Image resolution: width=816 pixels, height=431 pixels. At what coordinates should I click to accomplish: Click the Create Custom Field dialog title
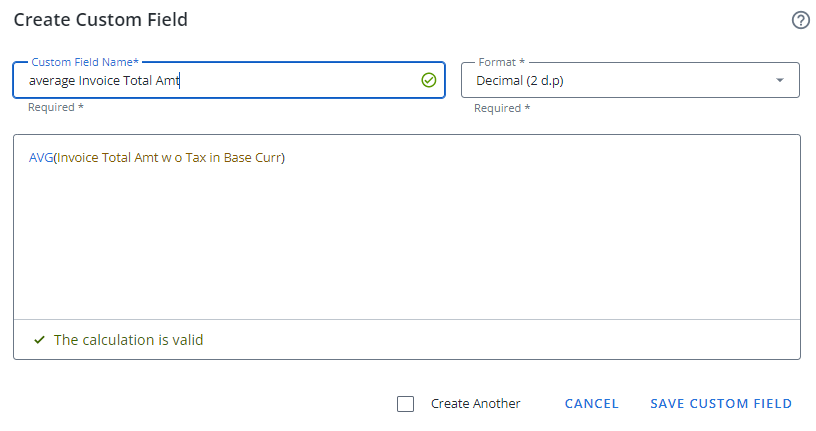pyautogui.click(x=100, y=20)
